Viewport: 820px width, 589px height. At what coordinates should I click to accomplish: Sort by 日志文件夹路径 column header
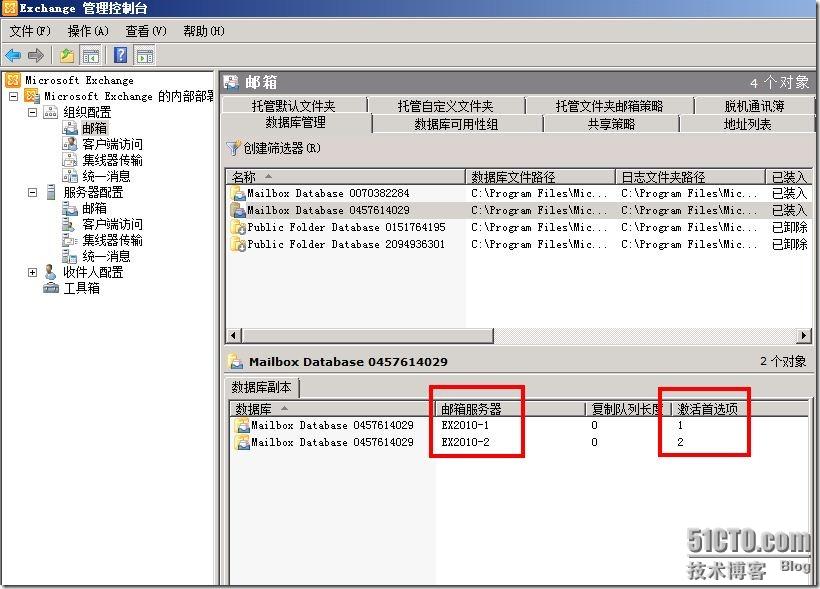pos(690,177)
